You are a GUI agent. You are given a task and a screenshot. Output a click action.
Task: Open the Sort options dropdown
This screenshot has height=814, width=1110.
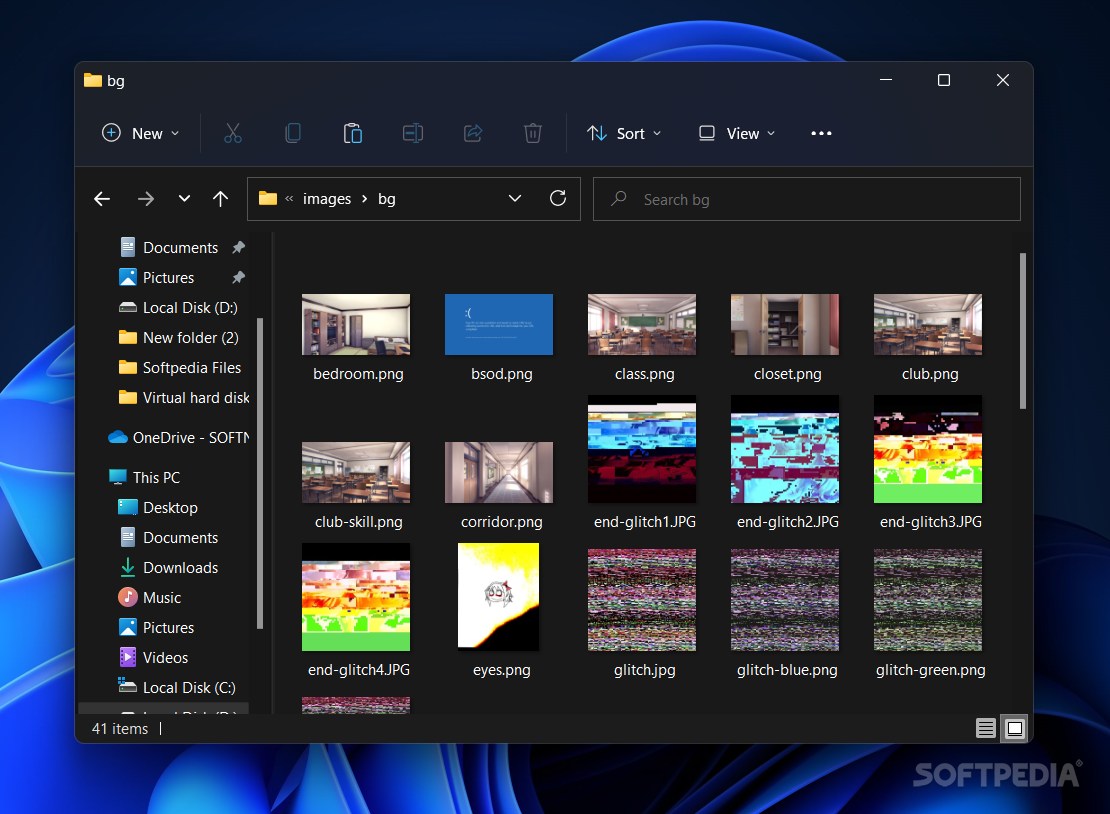(x=624, y=133)
